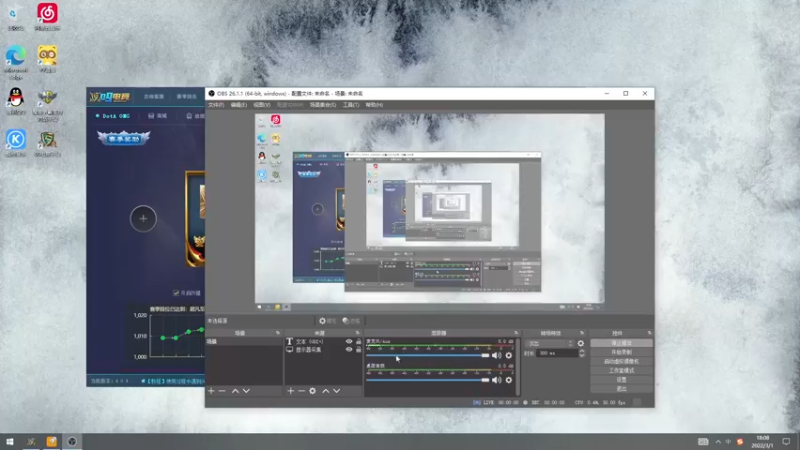Open scene transition properties gear
The image size is (800, 450).
[x=581, y=343]
